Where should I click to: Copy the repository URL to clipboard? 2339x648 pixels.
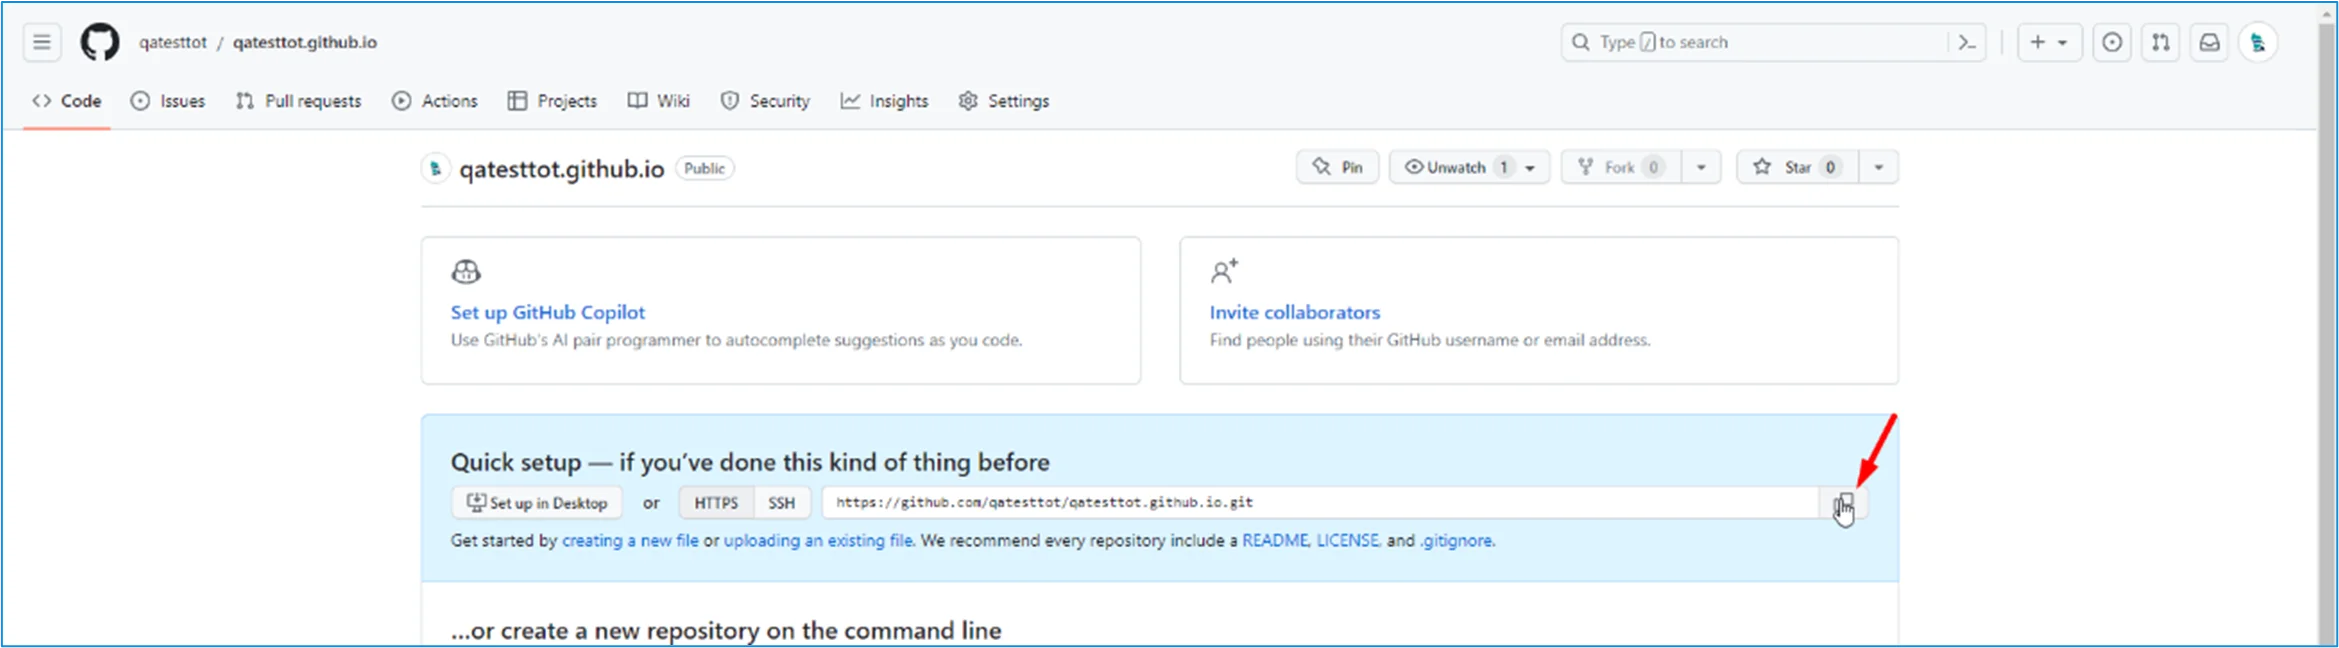[1845, 503]
